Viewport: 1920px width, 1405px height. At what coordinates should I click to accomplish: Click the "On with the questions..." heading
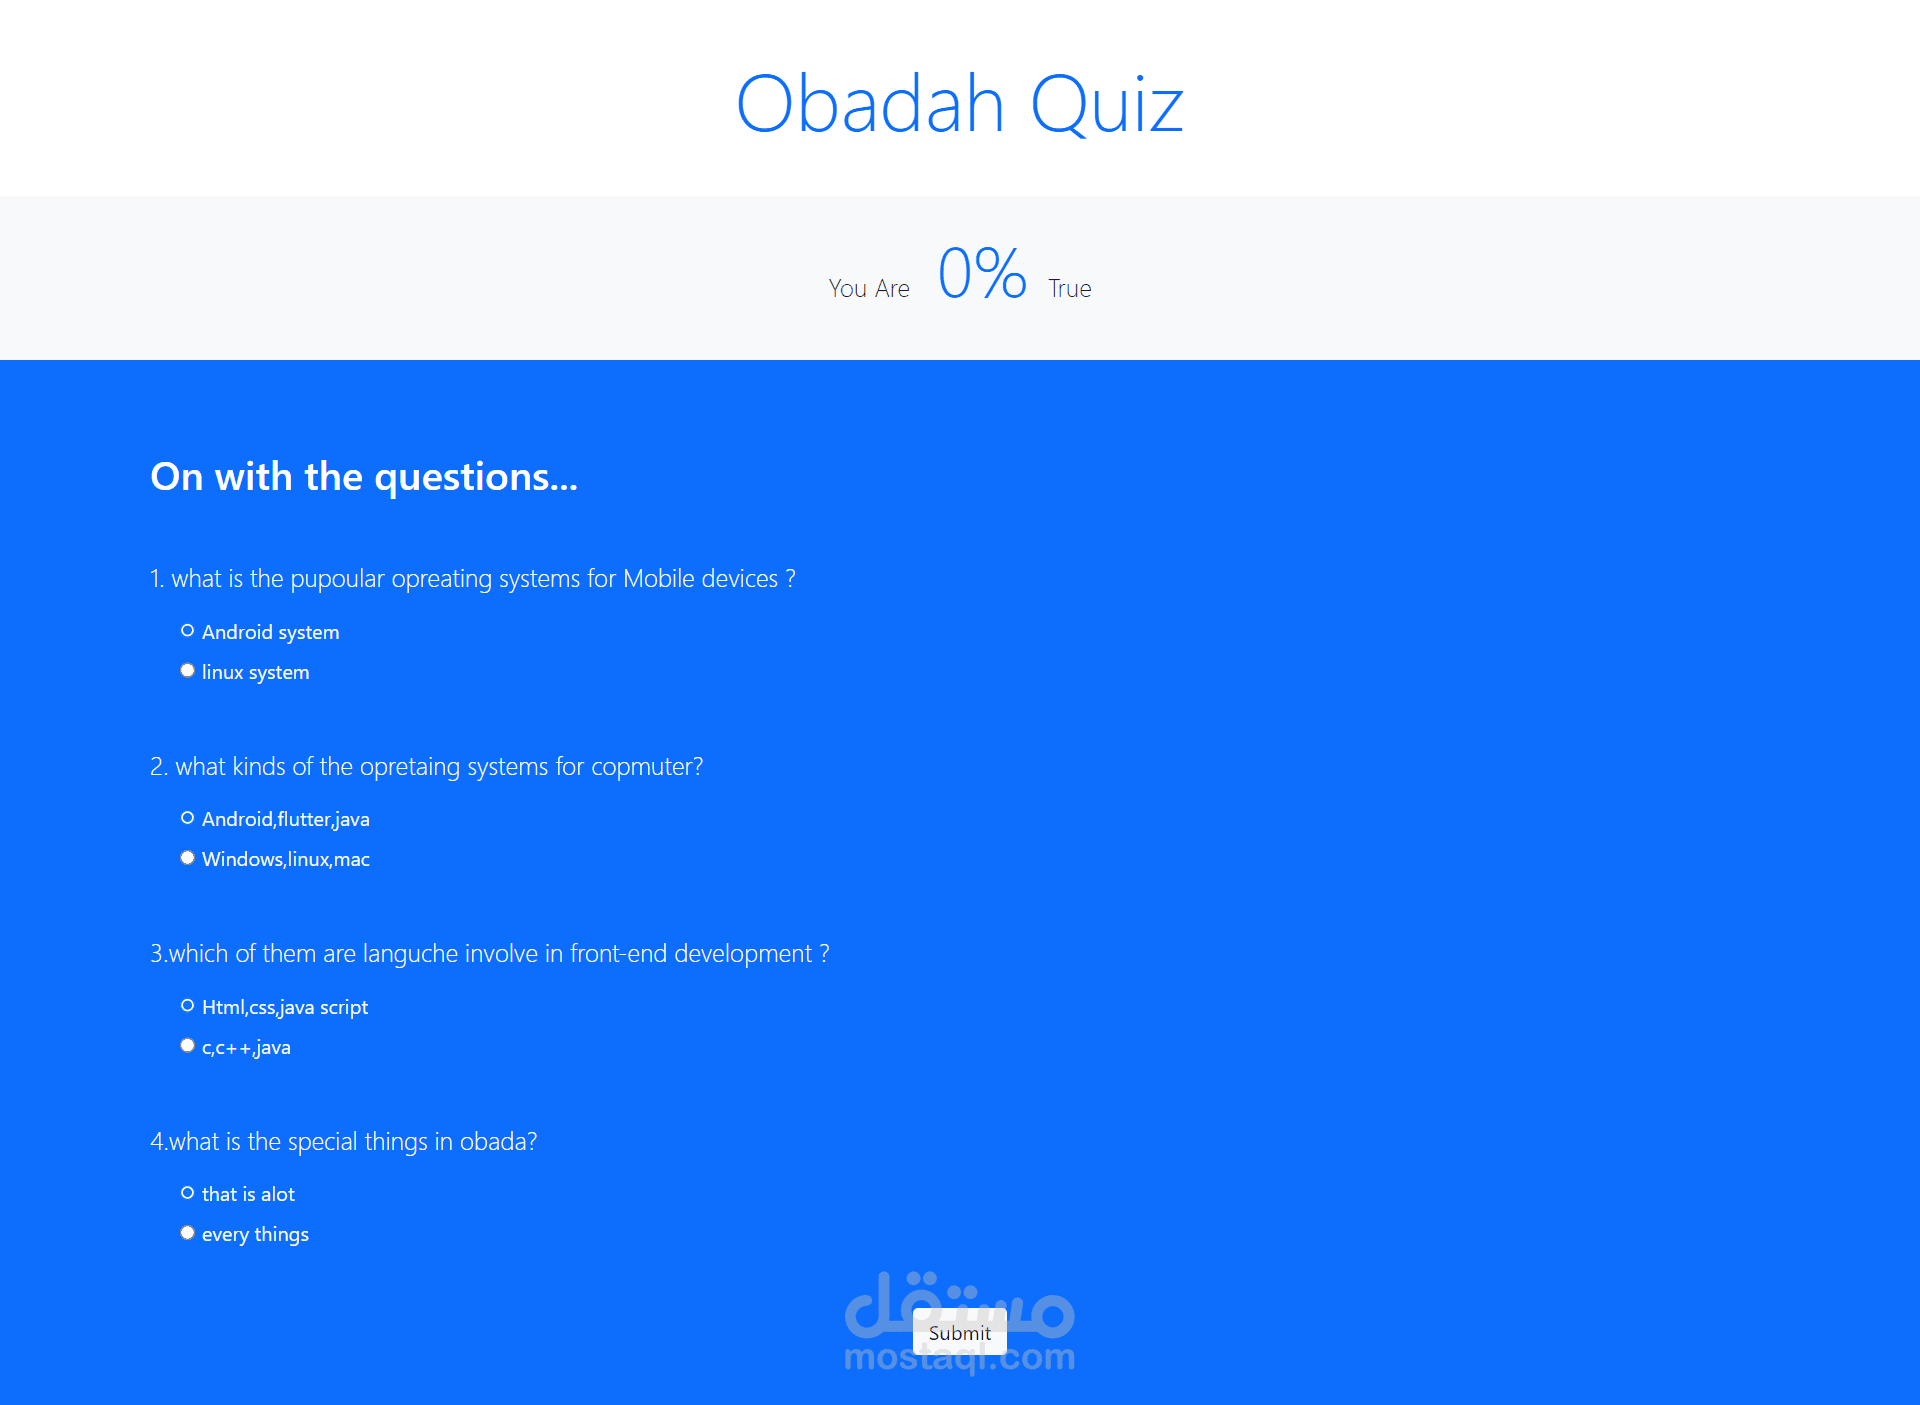[x=364, y=477]
